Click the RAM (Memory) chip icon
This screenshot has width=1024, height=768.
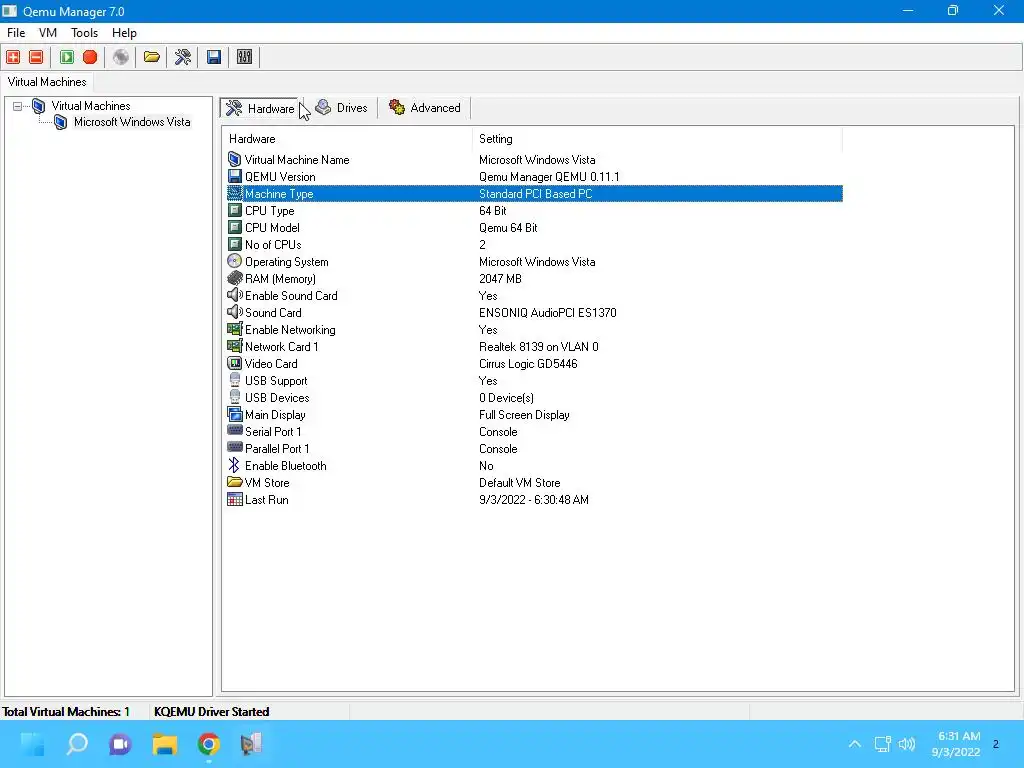234,278
